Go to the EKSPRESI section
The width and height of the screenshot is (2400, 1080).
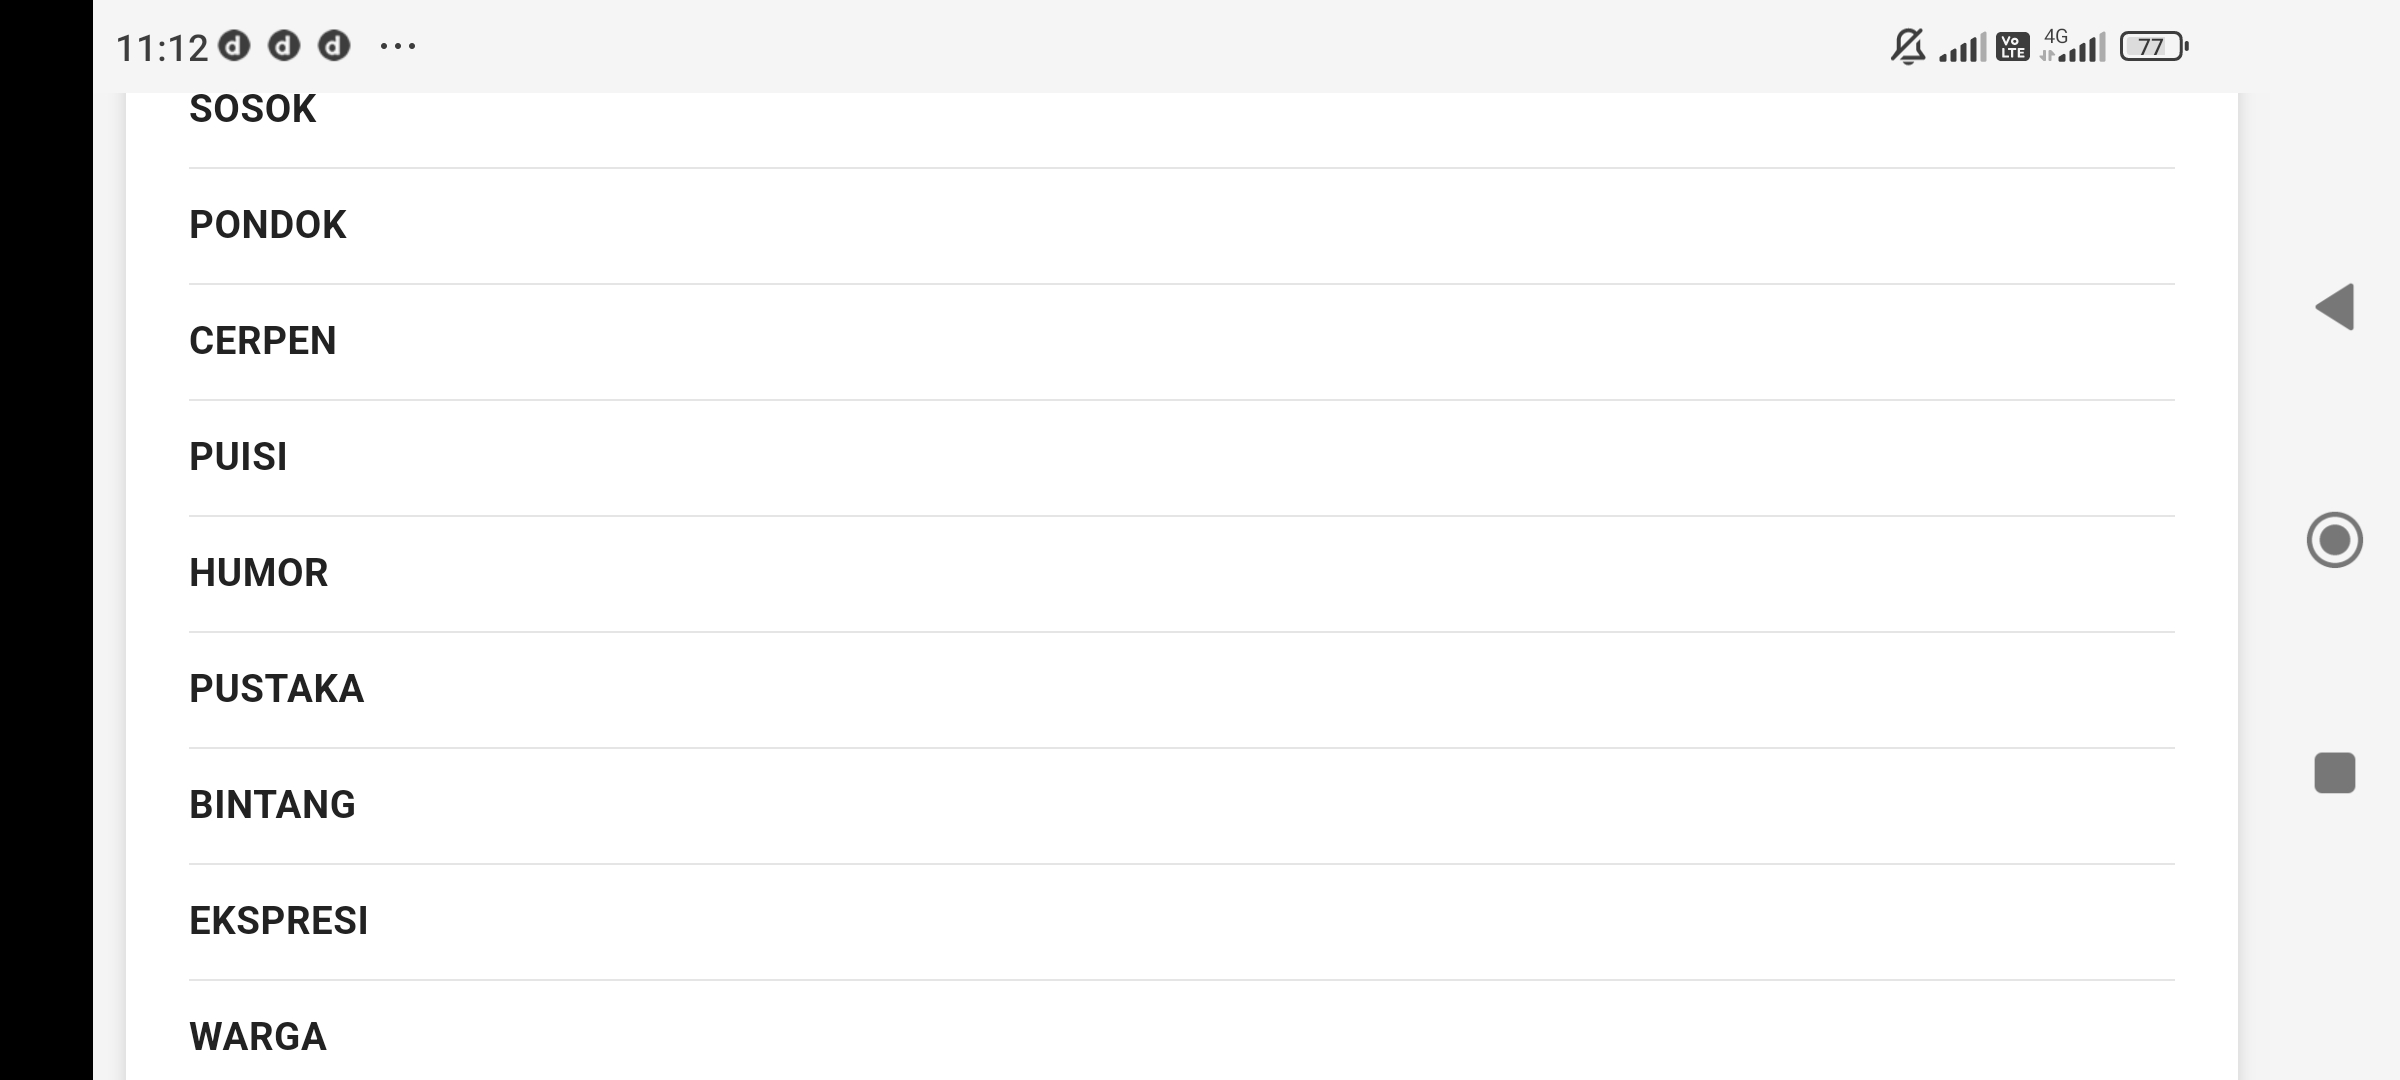coord(279,921)
